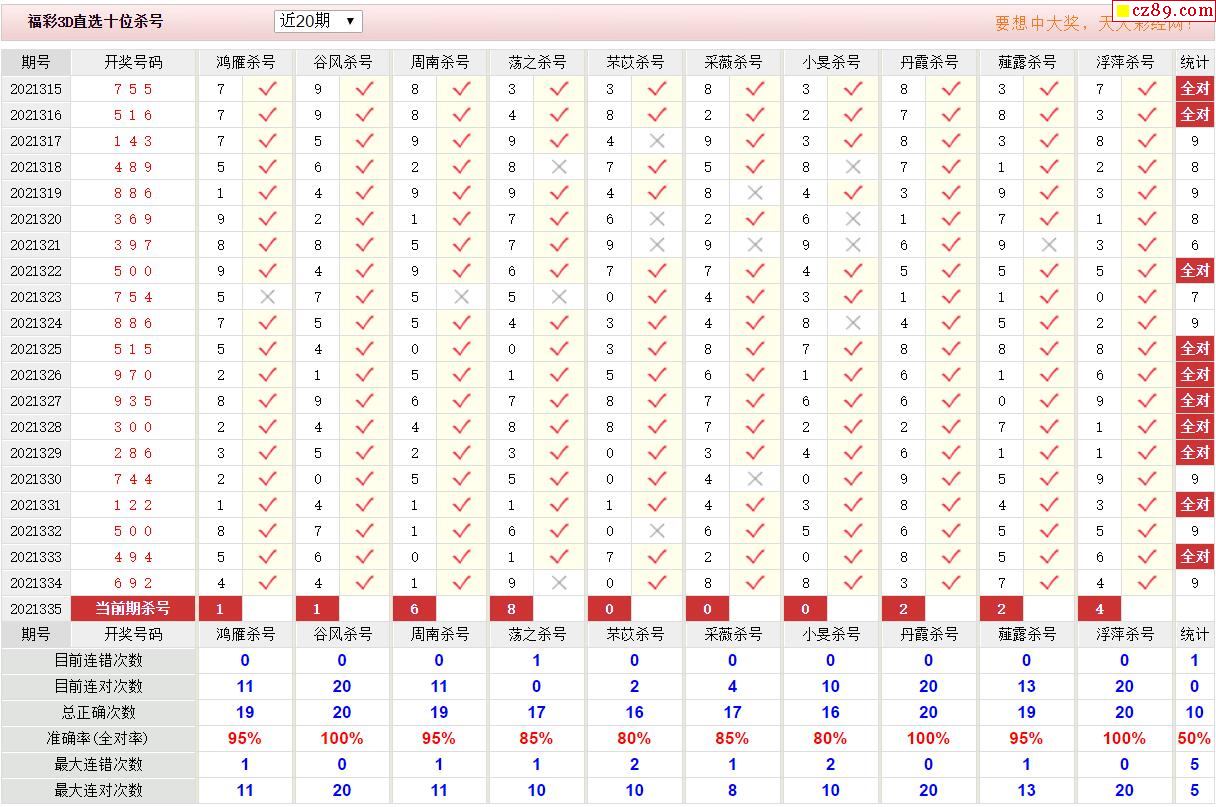Click the red checkmark in row 2021315 under 鸿雁杀号
Viewport: 1216px width, 807px height.
[267, 89]
